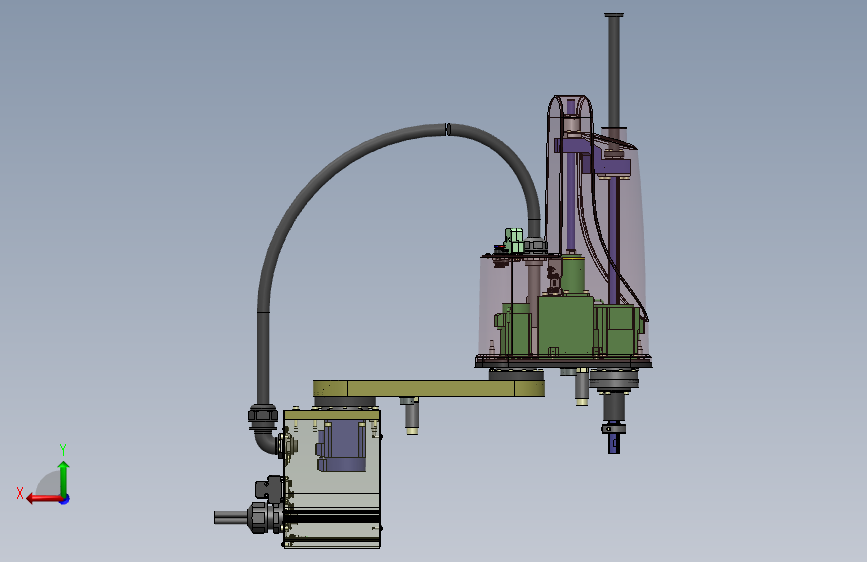Click the red X axis arrow of triad
The height and width of the screenshot is (562, 867).
(43, 499)
